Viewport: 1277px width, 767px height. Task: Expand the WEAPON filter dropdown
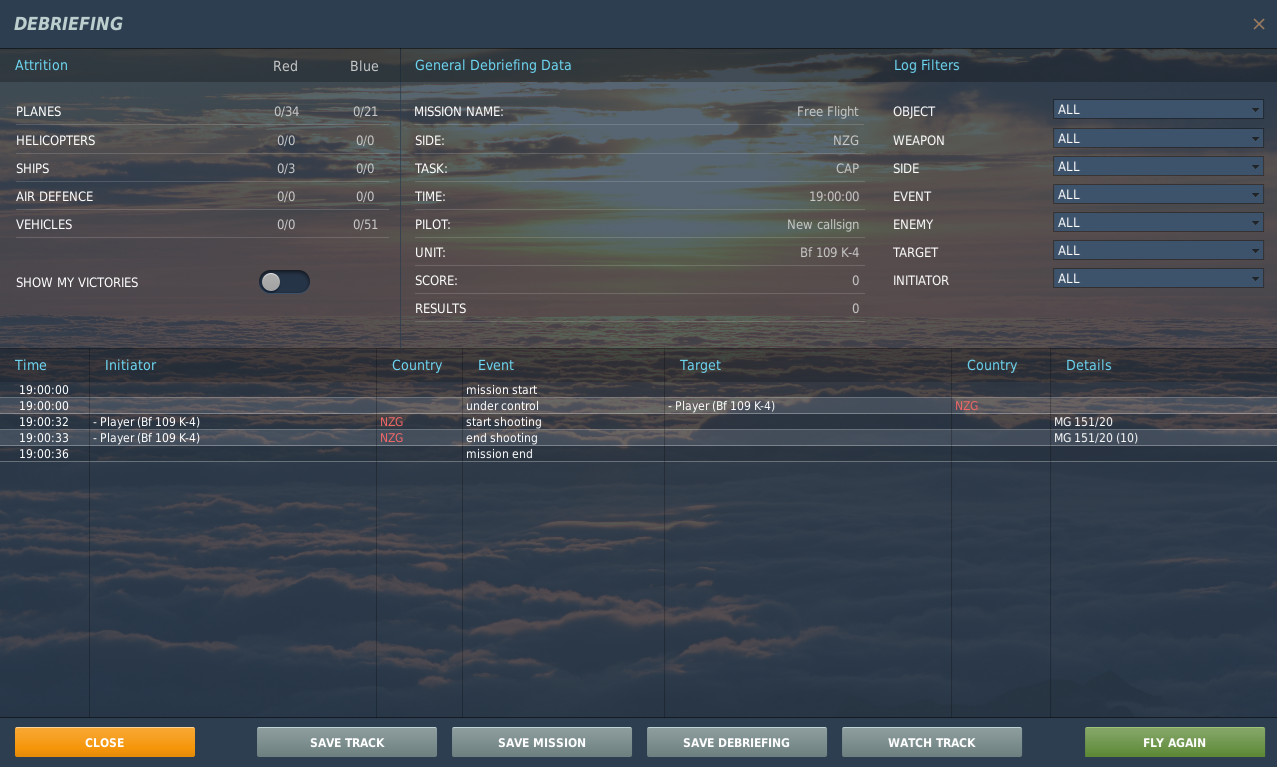point(1157,139)
